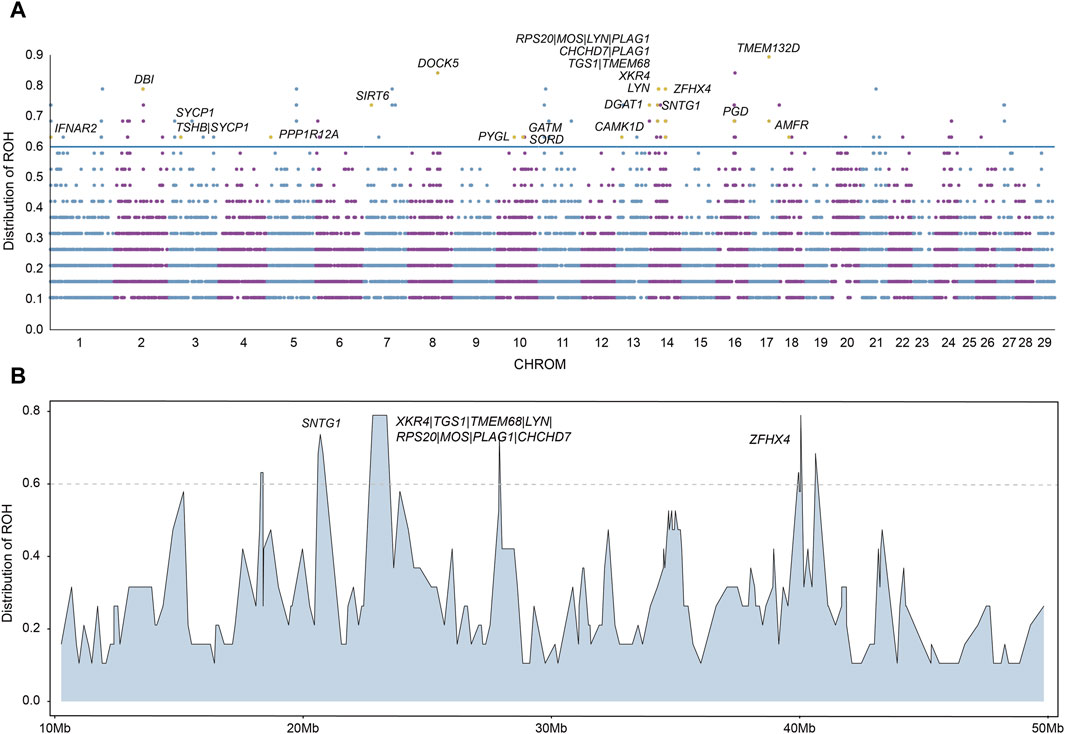Screen dimensions: 1065x734
Task: Click the 50Mb x-axis tick
Action: (1047, 727)
